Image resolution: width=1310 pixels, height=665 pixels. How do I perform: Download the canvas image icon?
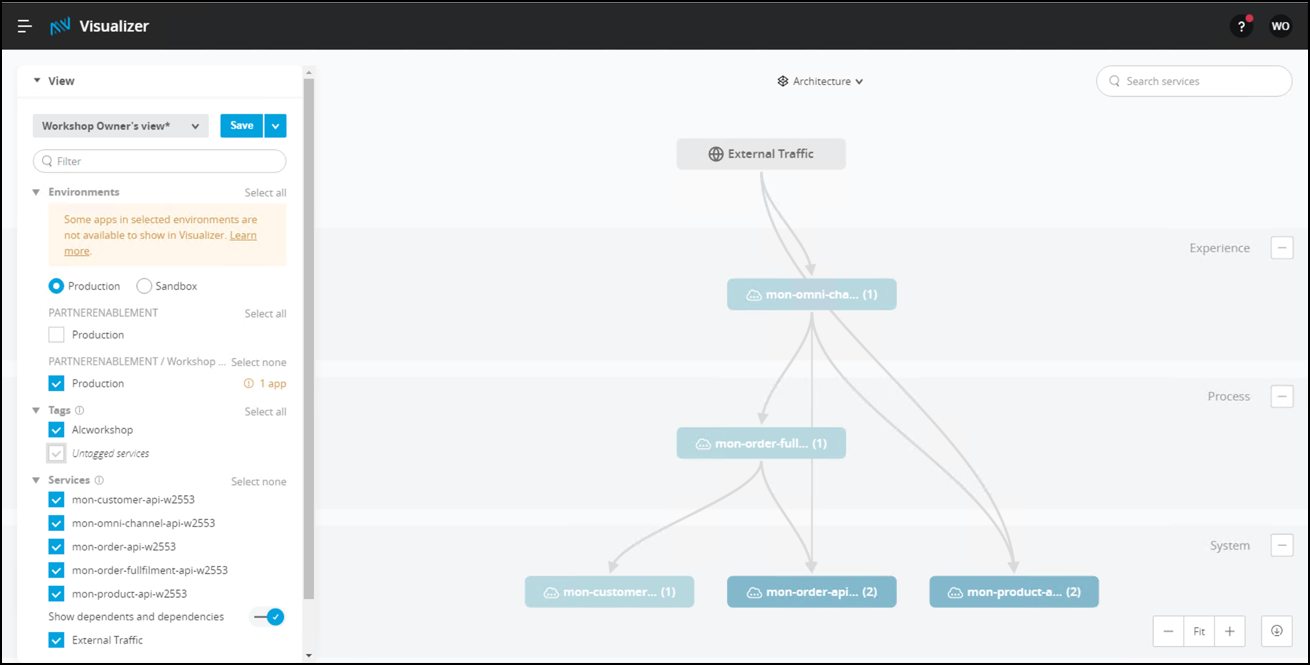[1277, 631]
